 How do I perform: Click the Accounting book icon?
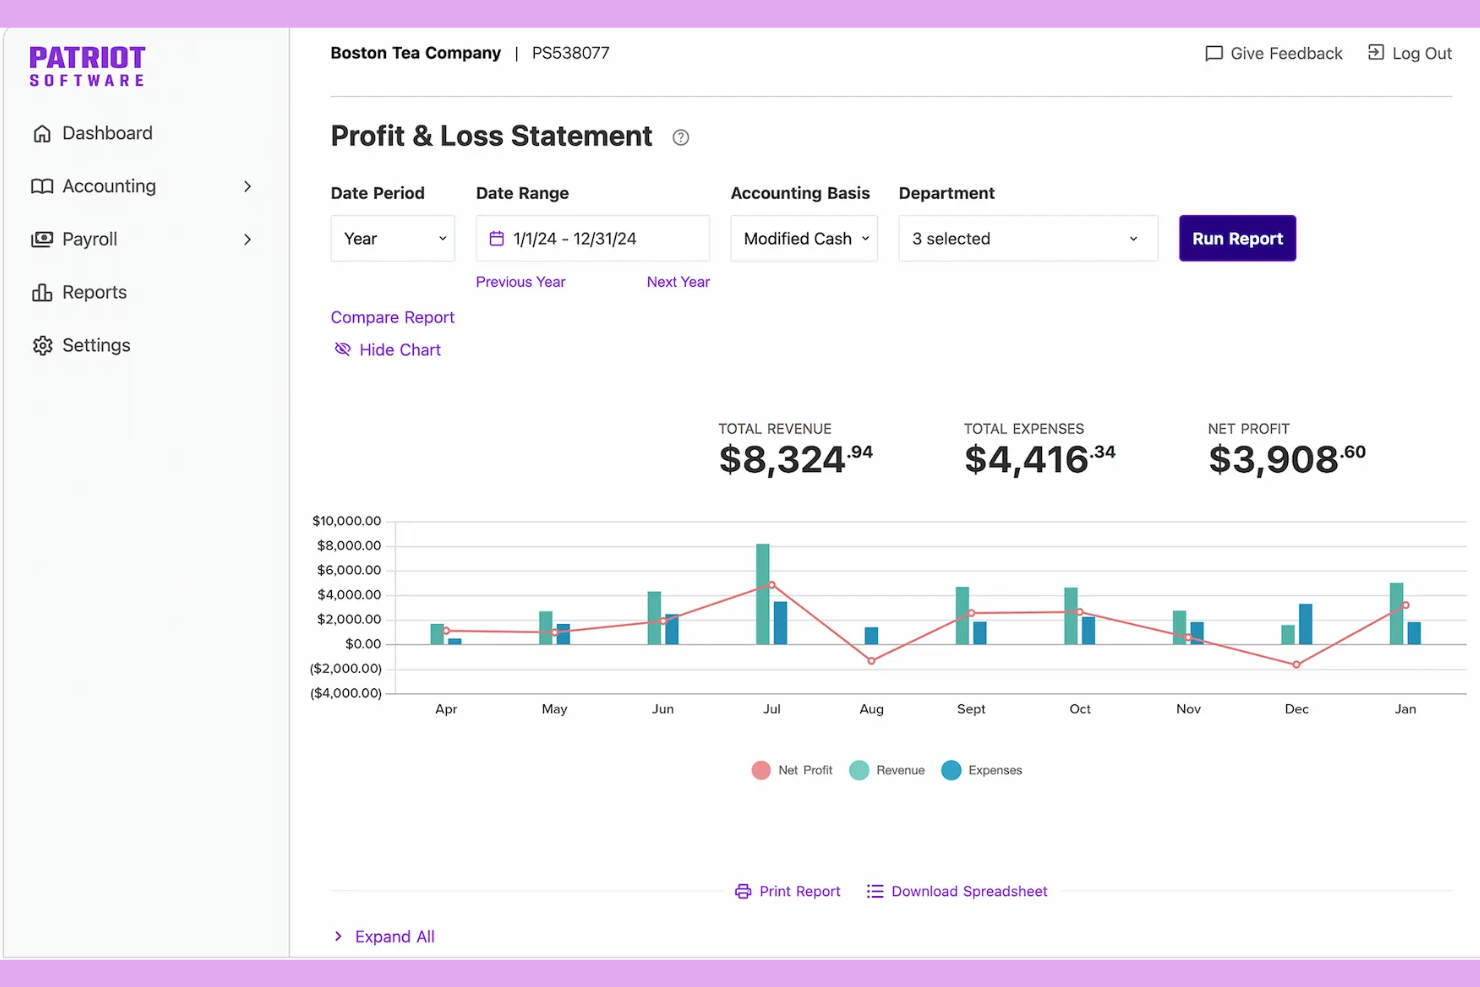point(42,186)
